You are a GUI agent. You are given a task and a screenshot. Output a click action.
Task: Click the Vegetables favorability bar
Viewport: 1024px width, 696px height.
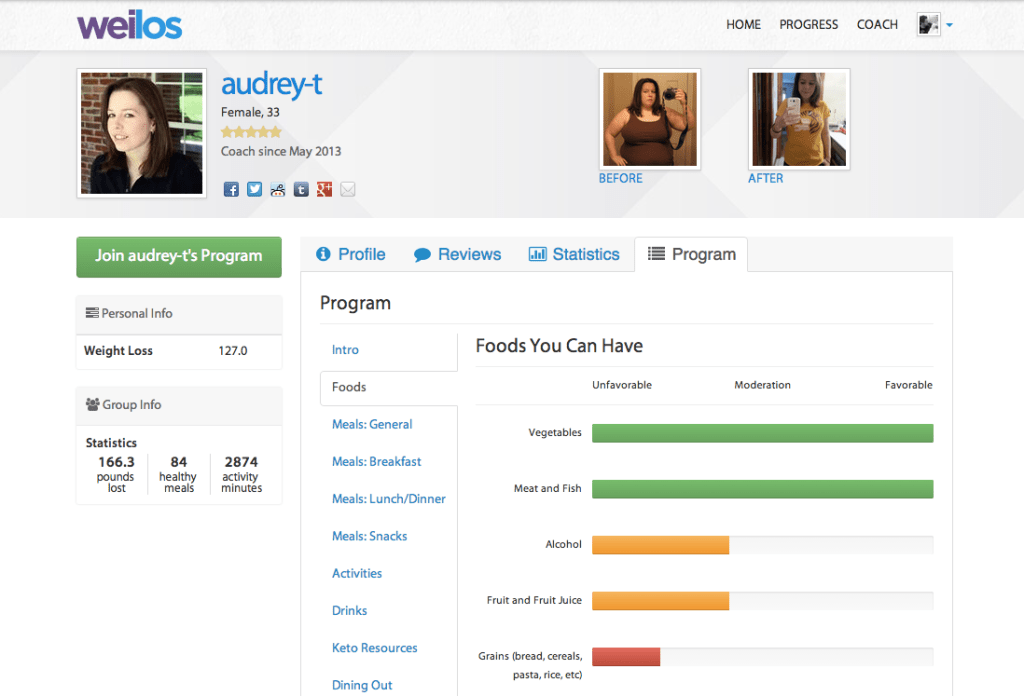(762, 433)
